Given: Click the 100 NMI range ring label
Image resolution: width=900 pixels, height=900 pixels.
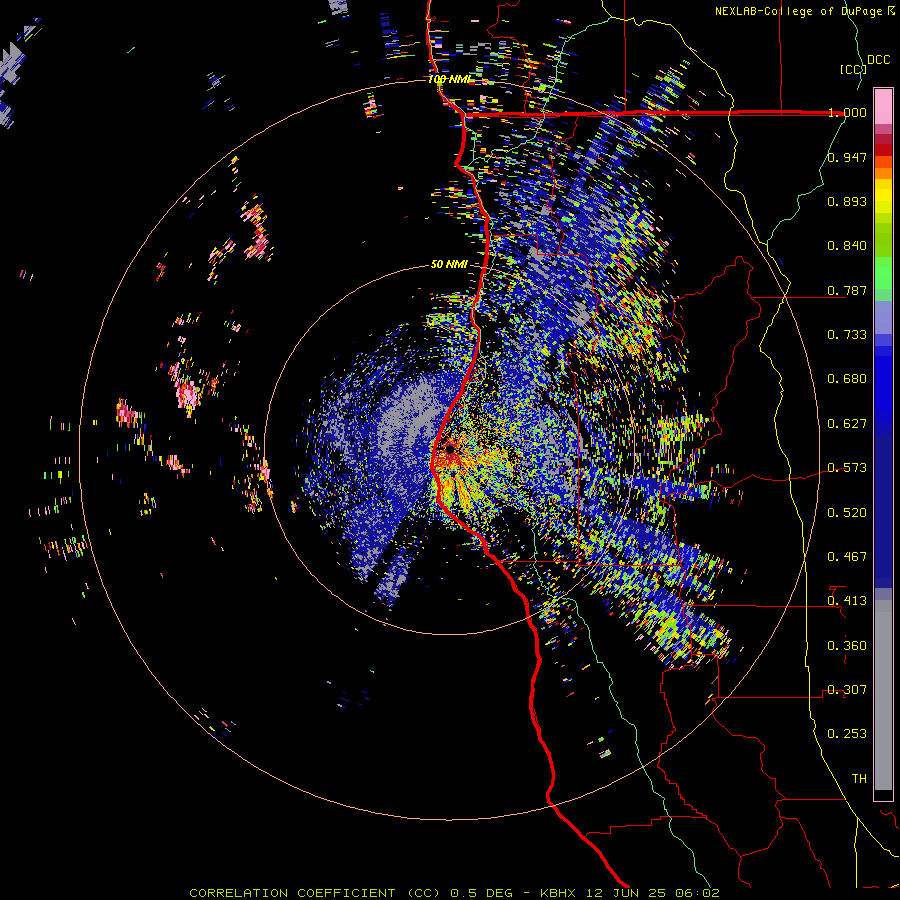Looking at the screenshot, I should click(449, 79).
